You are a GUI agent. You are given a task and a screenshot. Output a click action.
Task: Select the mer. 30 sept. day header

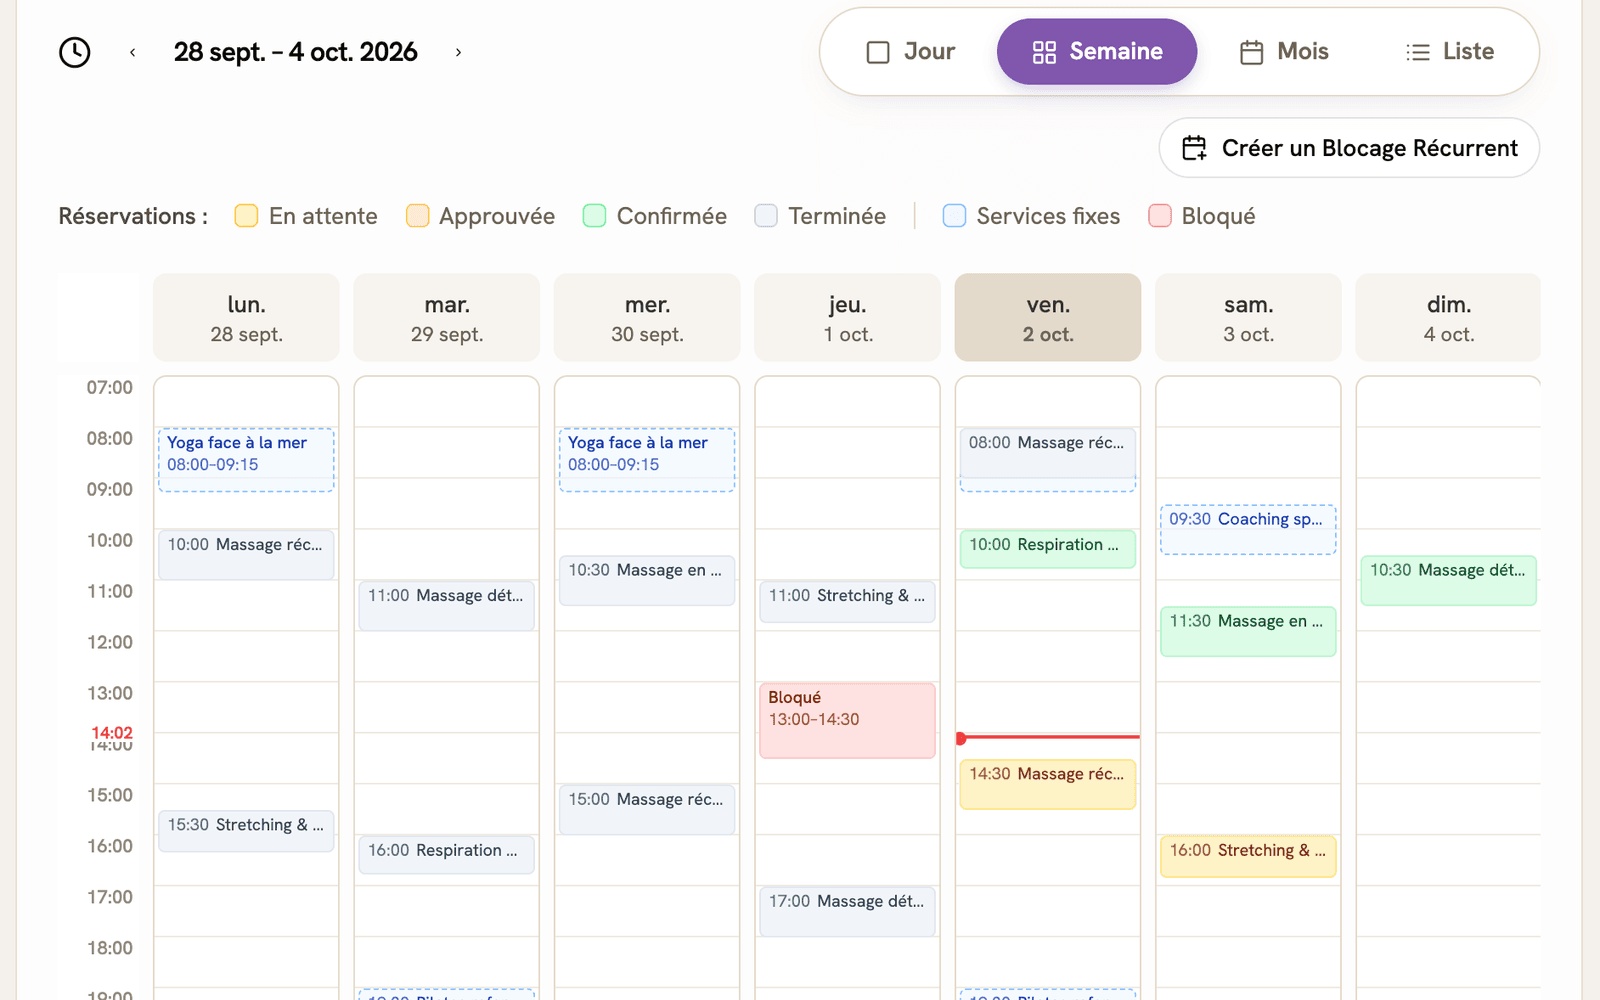(647, 318)
